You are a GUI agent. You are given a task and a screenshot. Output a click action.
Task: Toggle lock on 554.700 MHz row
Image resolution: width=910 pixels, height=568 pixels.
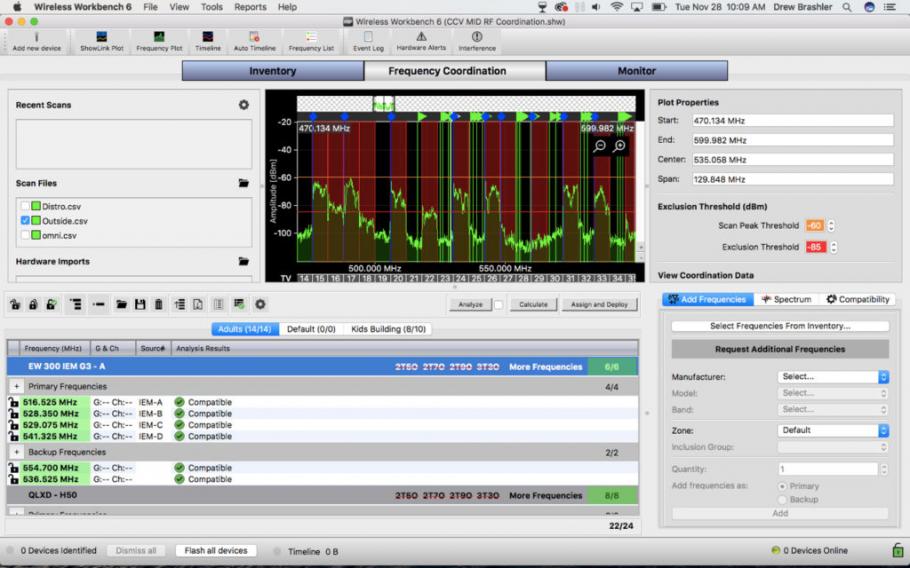[x=13, y=468]
